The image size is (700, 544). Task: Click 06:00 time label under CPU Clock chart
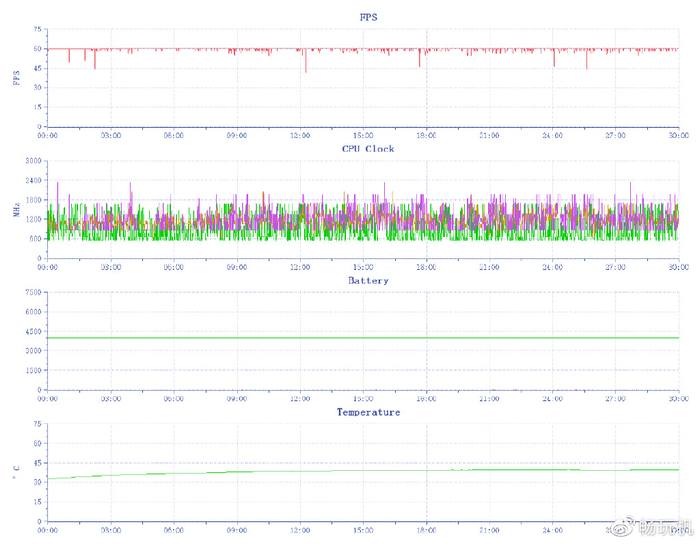click(174, 267)
